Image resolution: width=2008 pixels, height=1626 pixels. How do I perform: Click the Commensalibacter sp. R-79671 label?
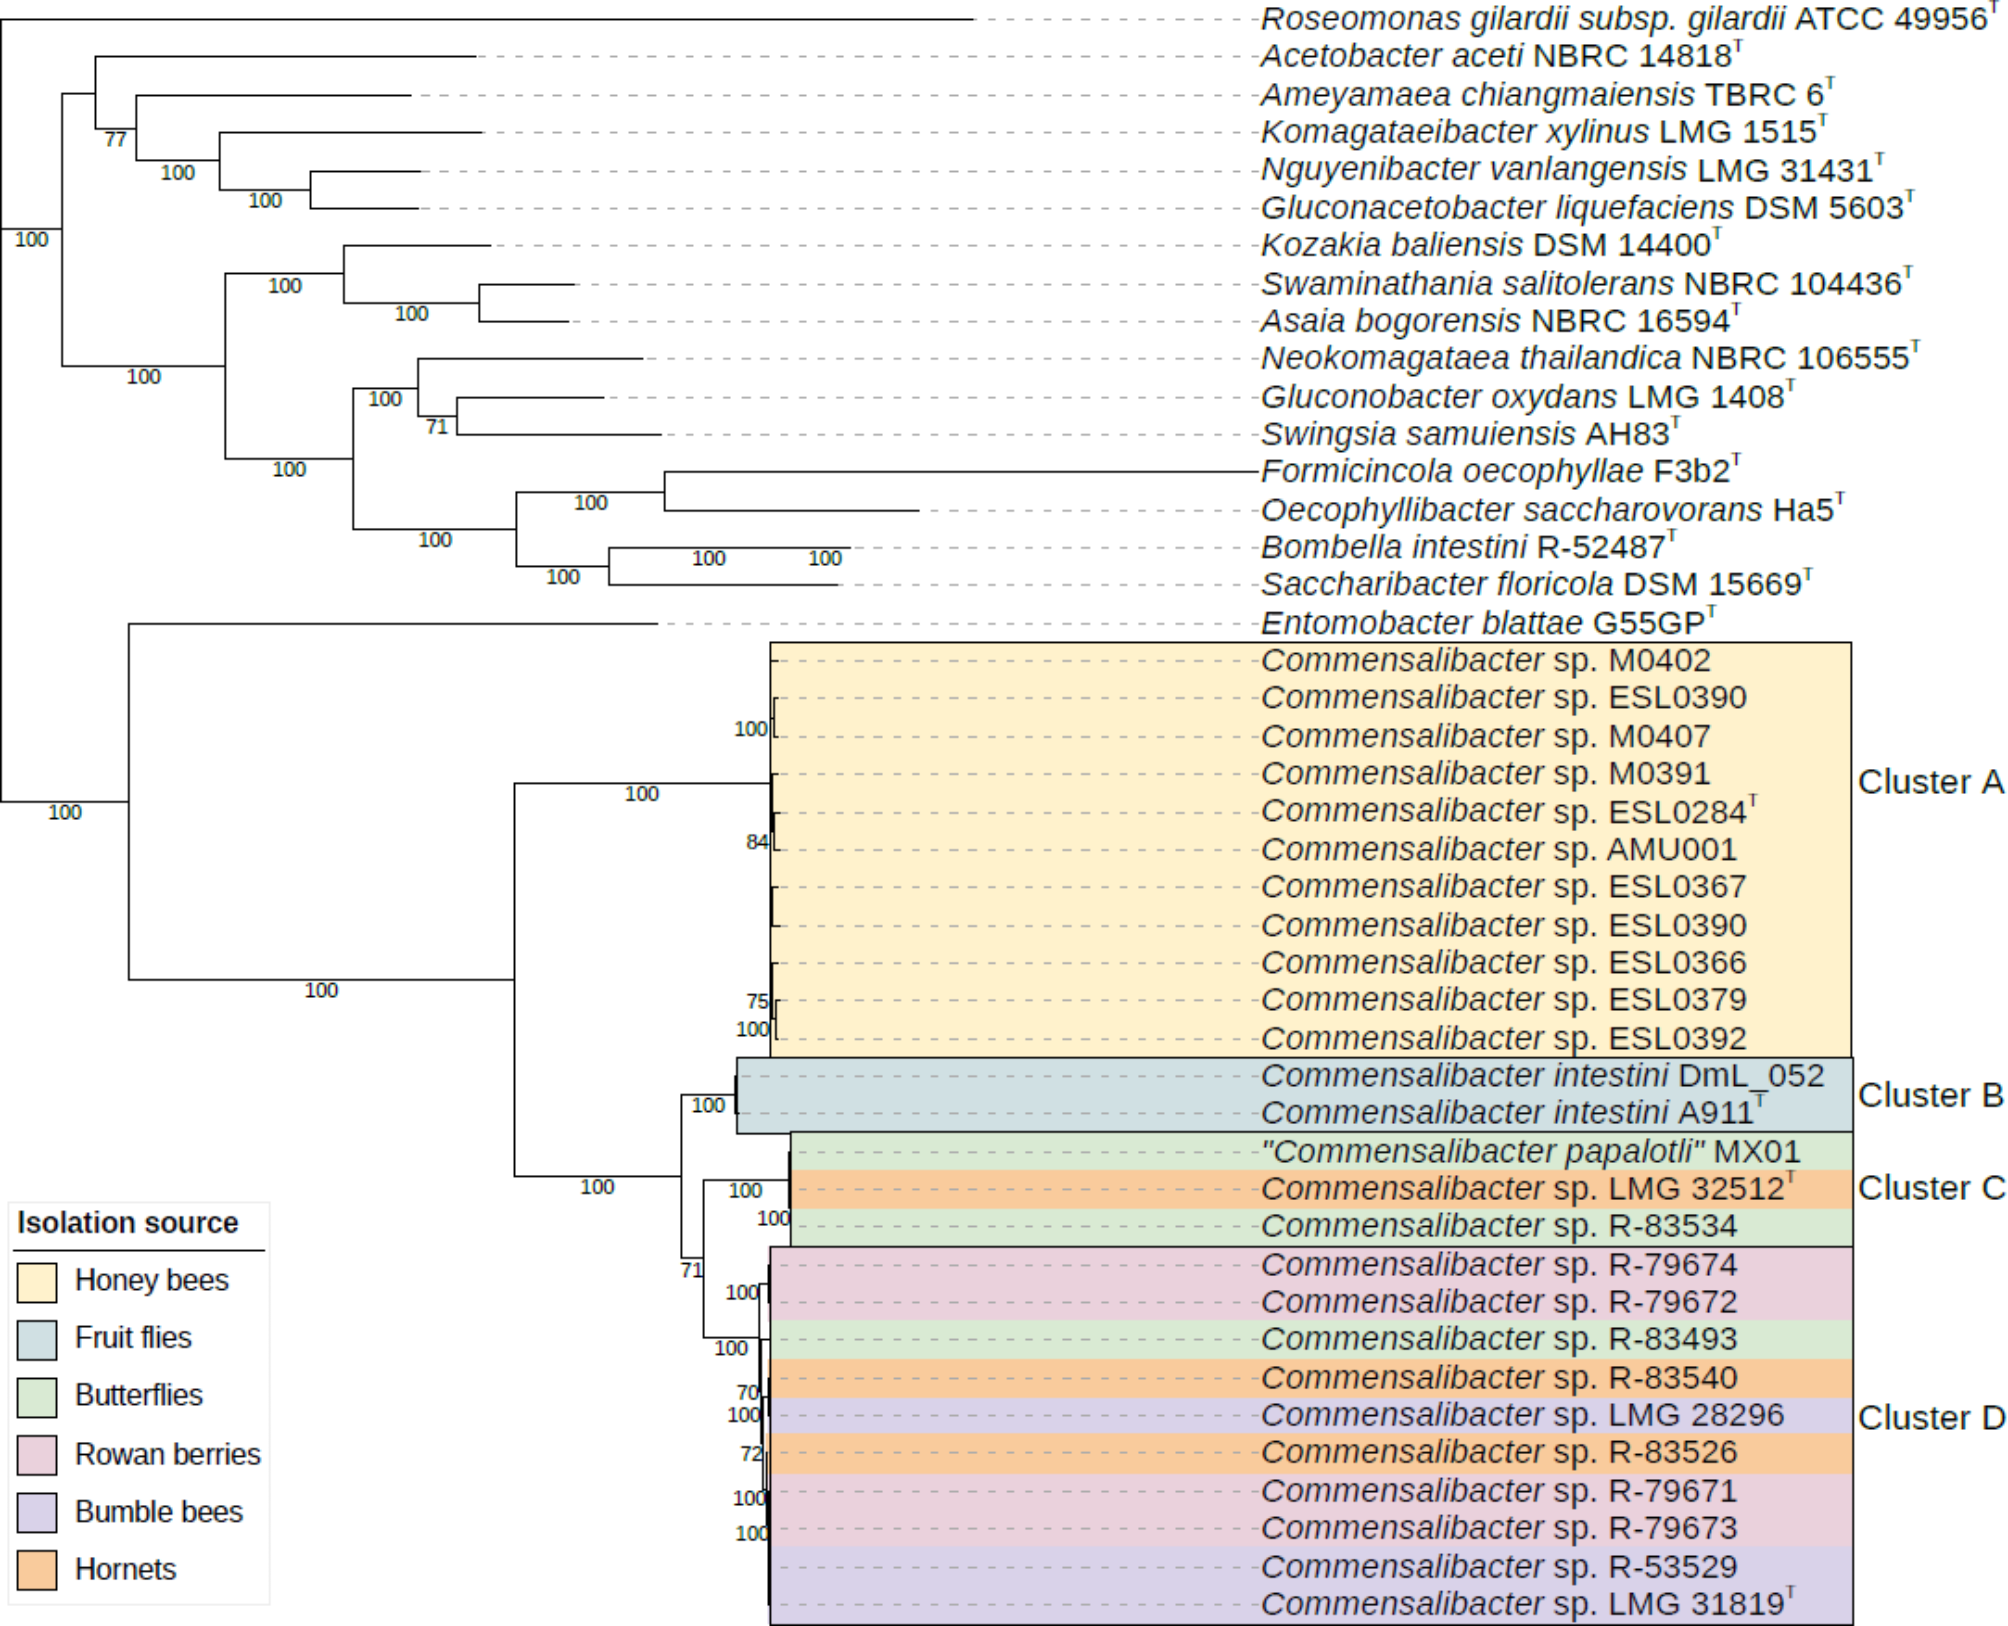click(x=1499, y=1490)
